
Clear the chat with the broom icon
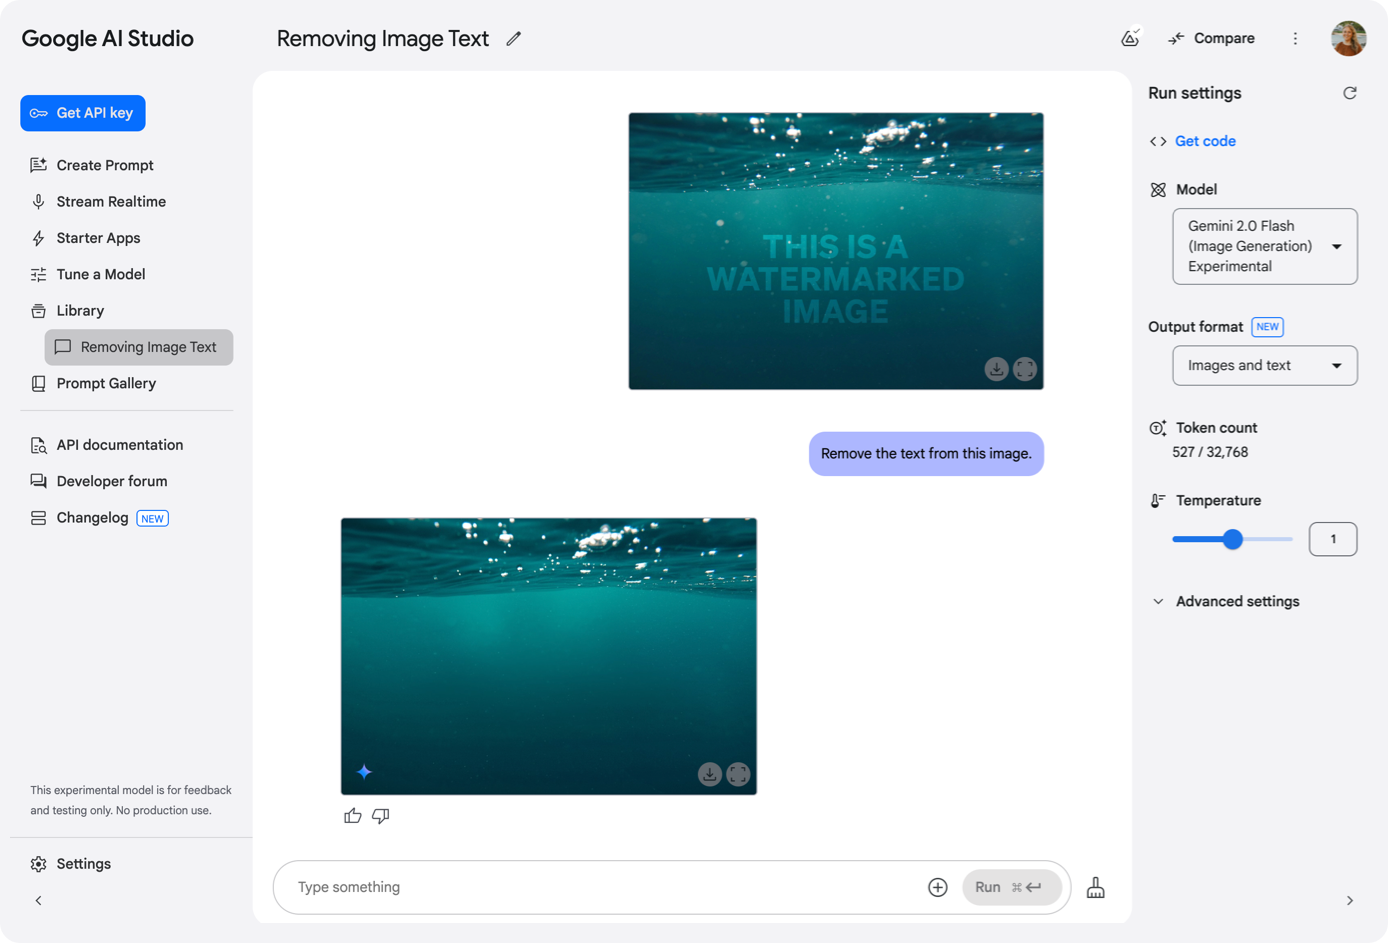click(1096, 887)
